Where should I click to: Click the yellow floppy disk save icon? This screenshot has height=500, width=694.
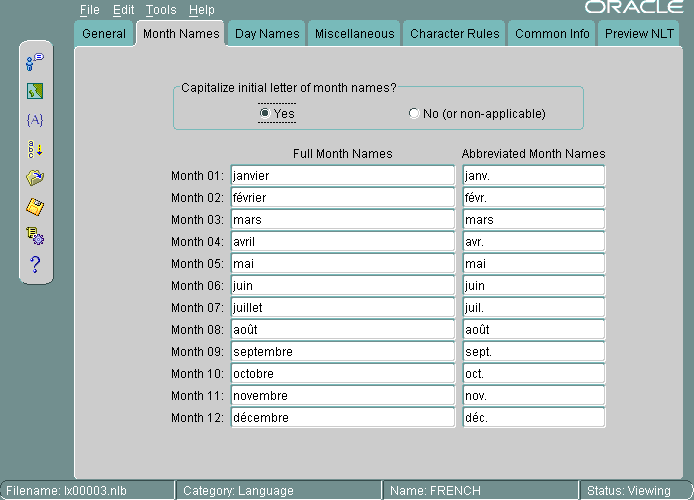click(35, 207)
